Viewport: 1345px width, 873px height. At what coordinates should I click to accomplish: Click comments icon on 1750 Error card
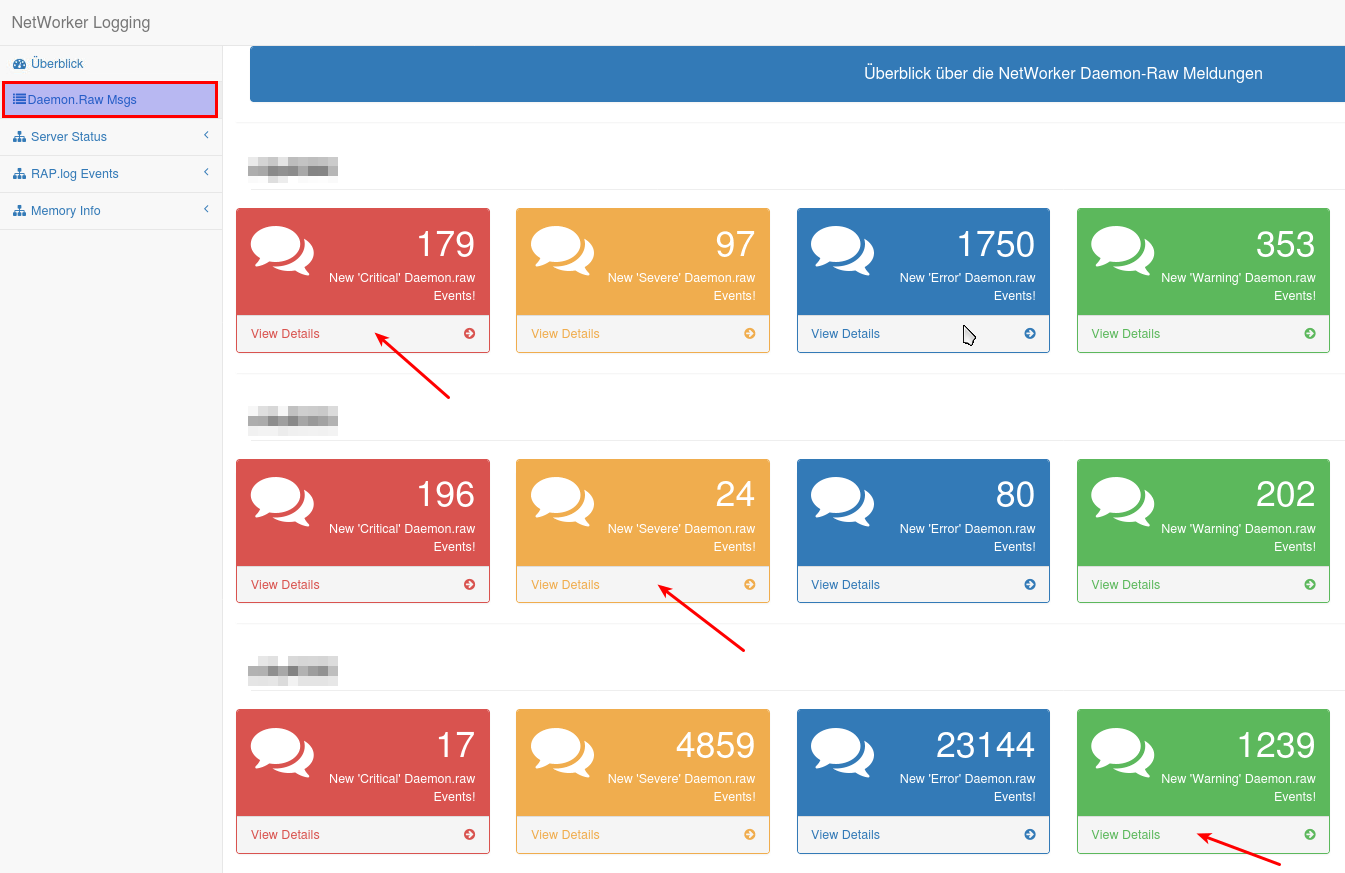coord(842,250)
